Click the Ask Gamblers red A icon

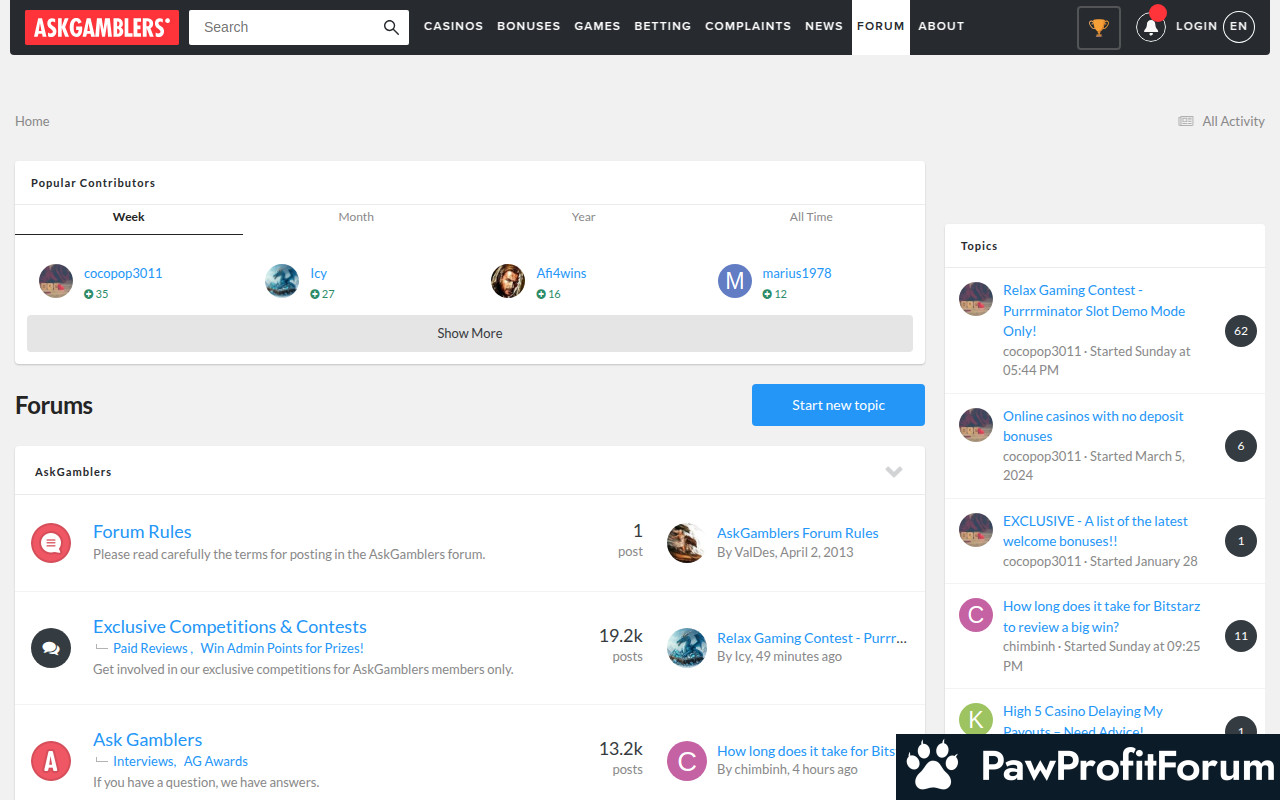(x=51, y=761)
